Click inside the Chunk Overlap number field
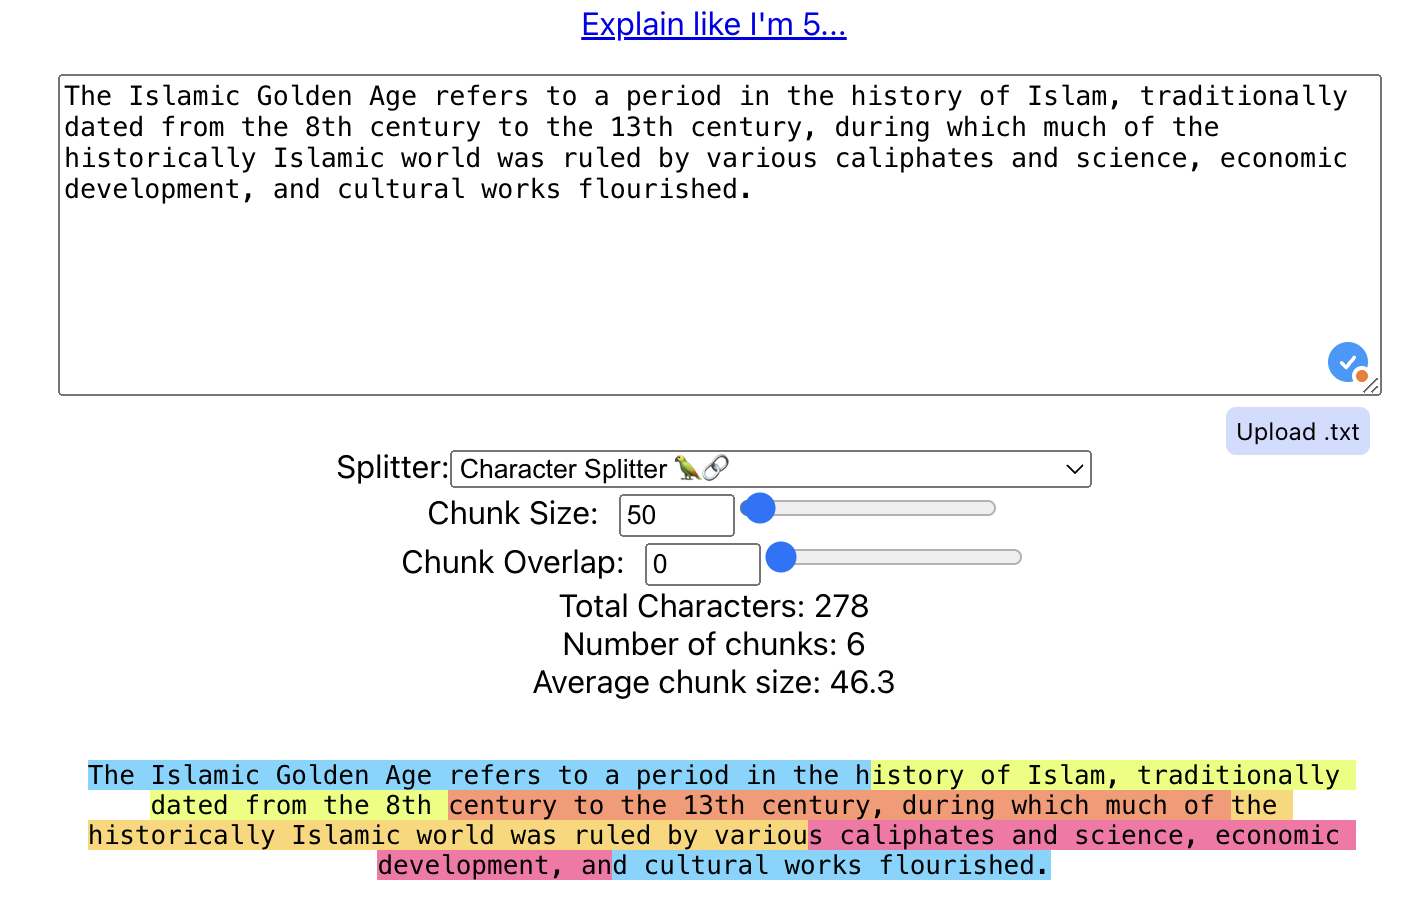1428x898 pixels. pyautogui.click(x=702, y=563)
